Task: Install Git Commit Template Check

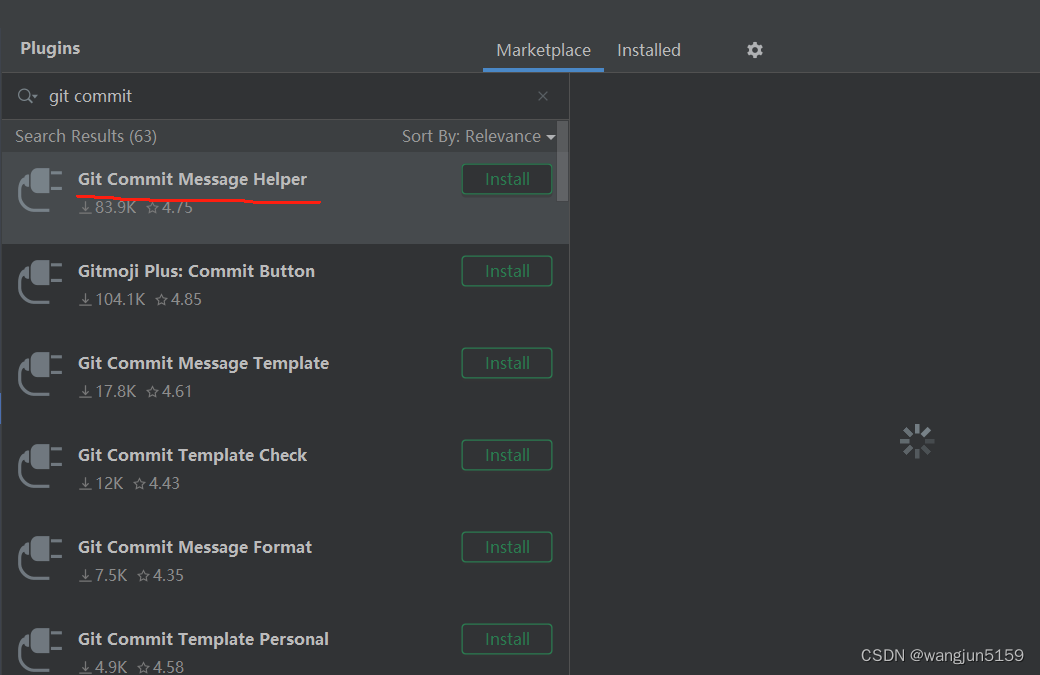Action: tap(507, 456)
